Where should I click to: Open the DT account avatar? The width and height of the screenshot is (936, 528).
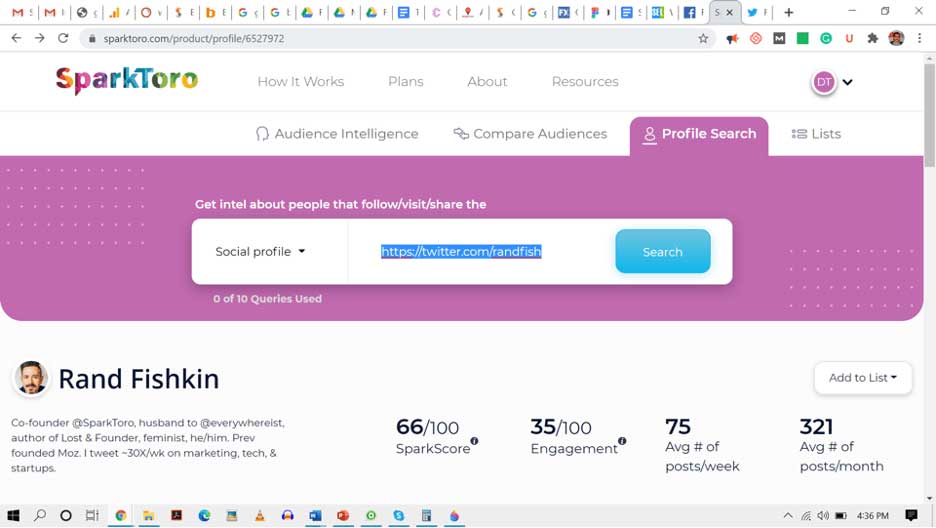[x=824, y=82]
